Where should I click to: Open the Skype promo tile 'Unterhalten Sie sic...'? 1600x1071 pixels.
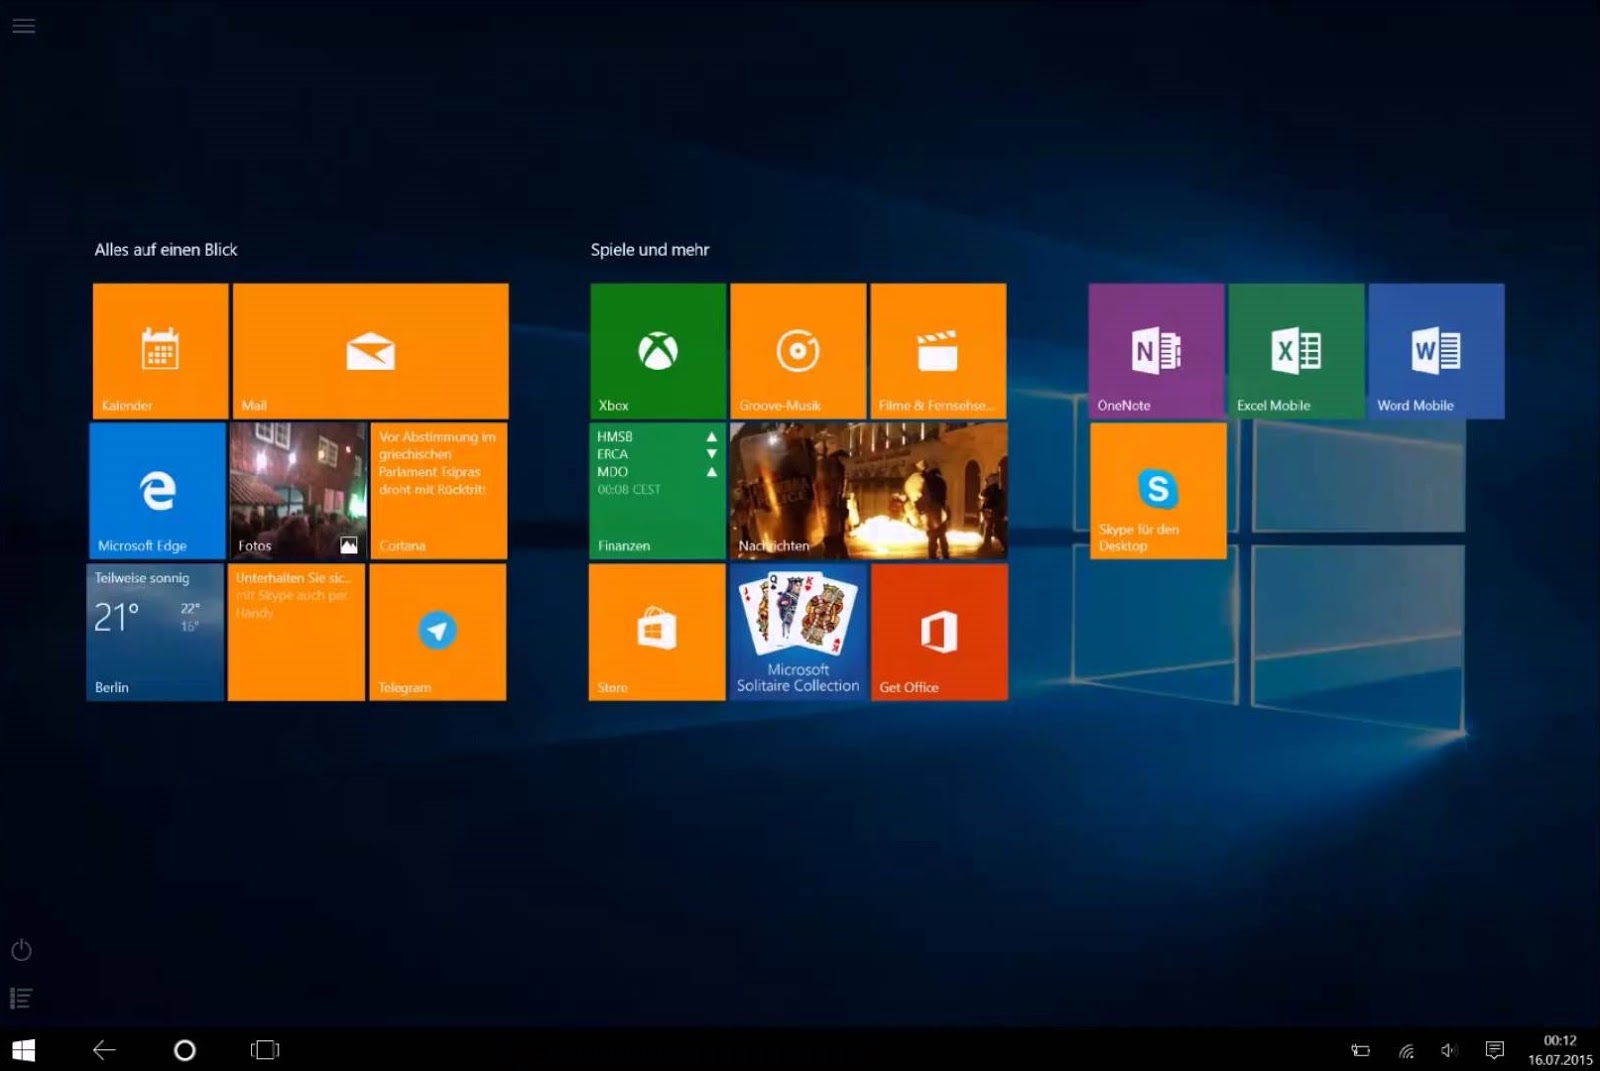[296, 632]
